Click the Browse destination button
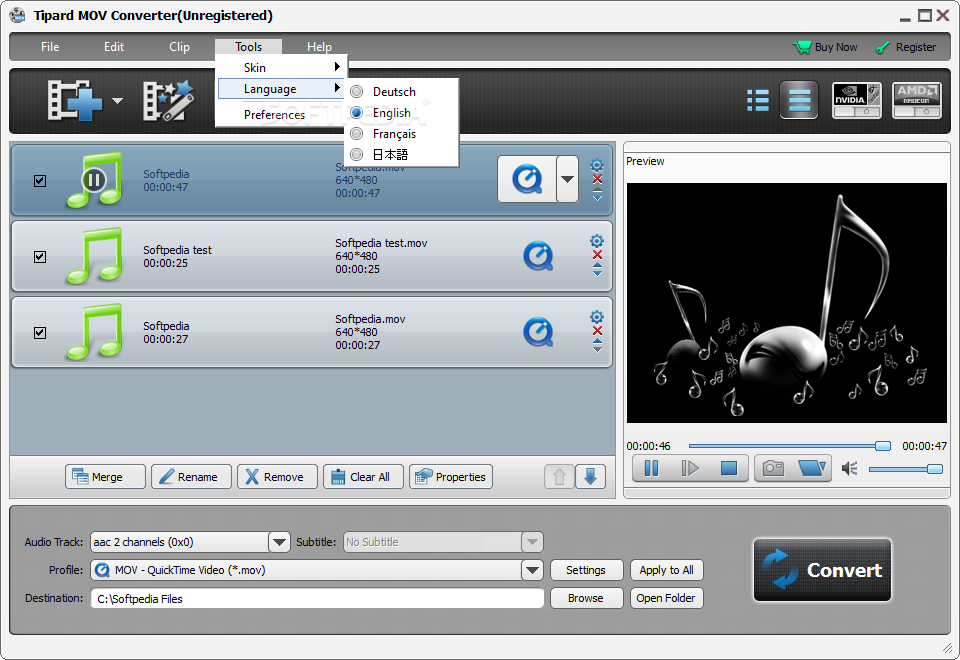This screenshot has width=960, height=660. pyautogui.click(x=586, y=598)
